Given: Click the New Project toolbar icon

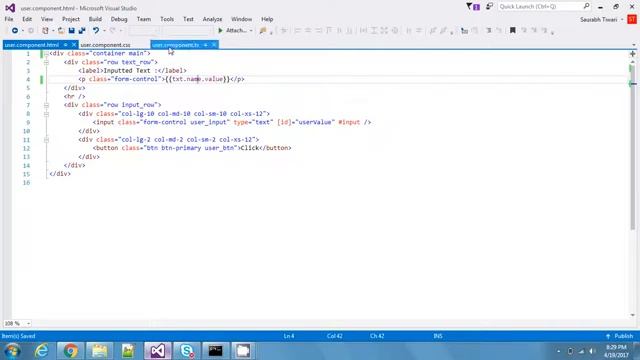Looking at the screenshot, I should click(x=45, y=31).
